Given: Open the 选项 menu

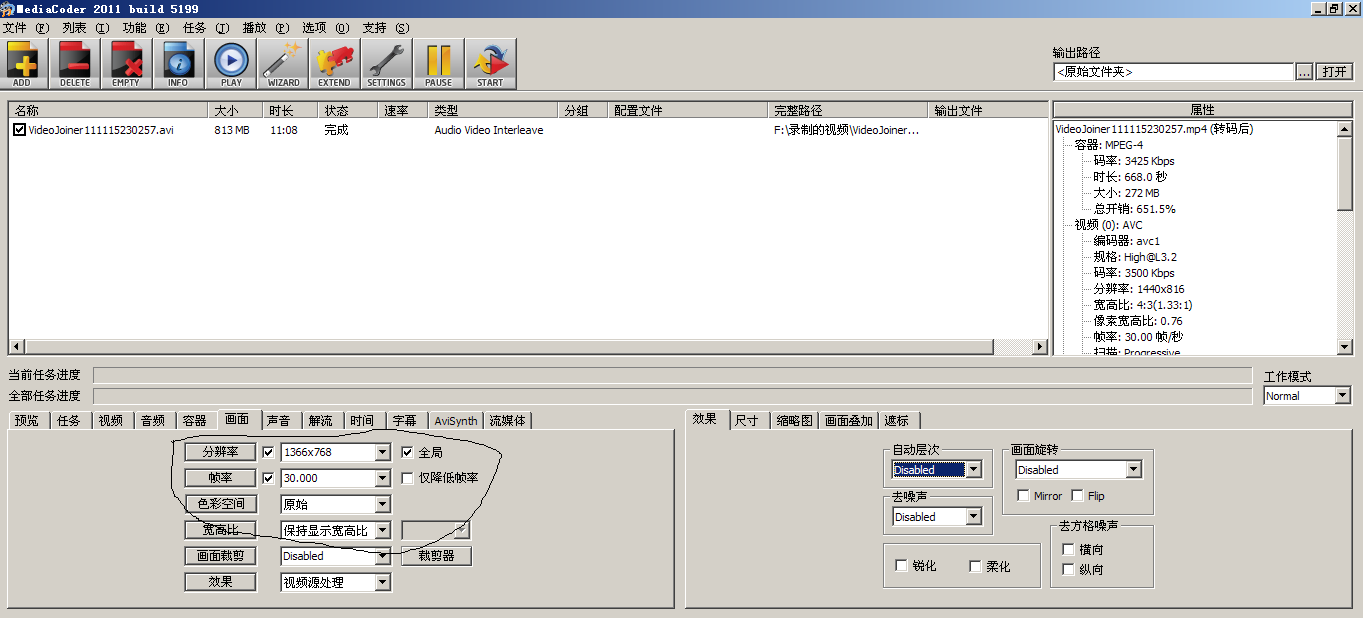Looking at the screenshot, I should [313, 28].
